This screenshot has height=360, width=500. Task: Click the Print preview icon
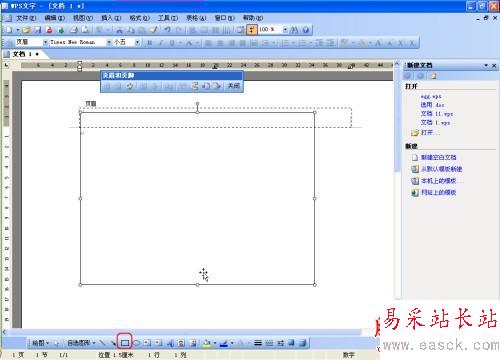pyautogui.click(x=85, y=30)
